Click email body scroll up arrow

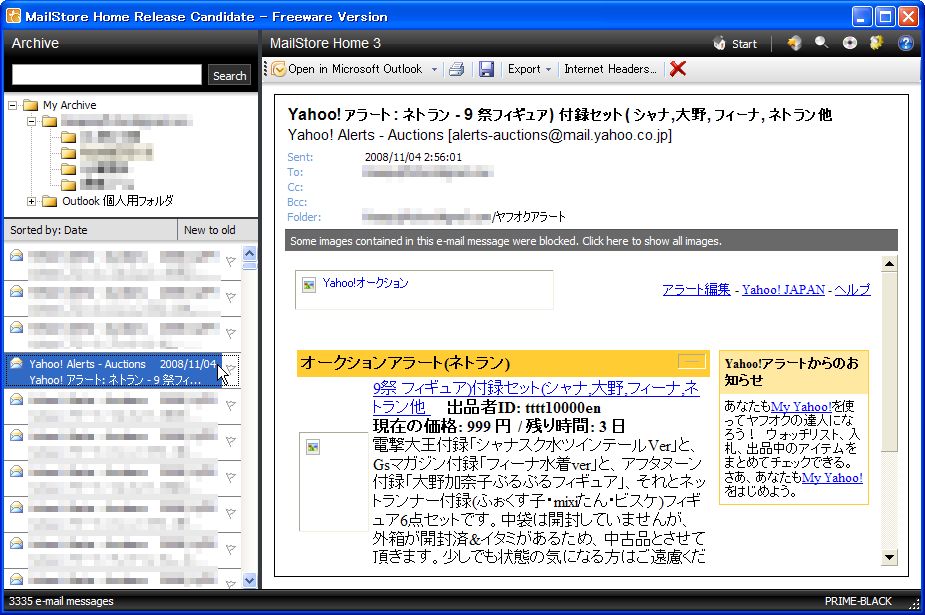pos(889,263)
